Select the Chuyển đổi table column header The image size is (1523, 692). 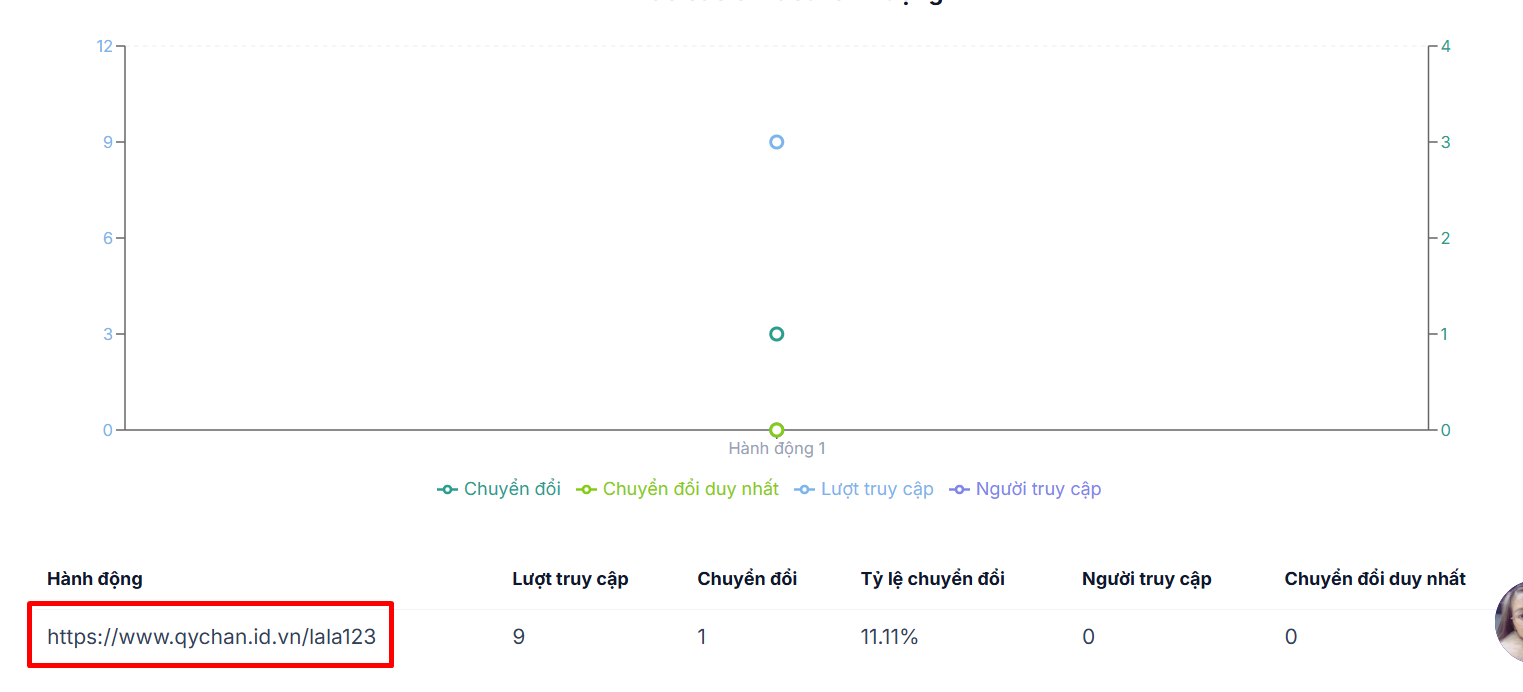(x=747, y=579)
